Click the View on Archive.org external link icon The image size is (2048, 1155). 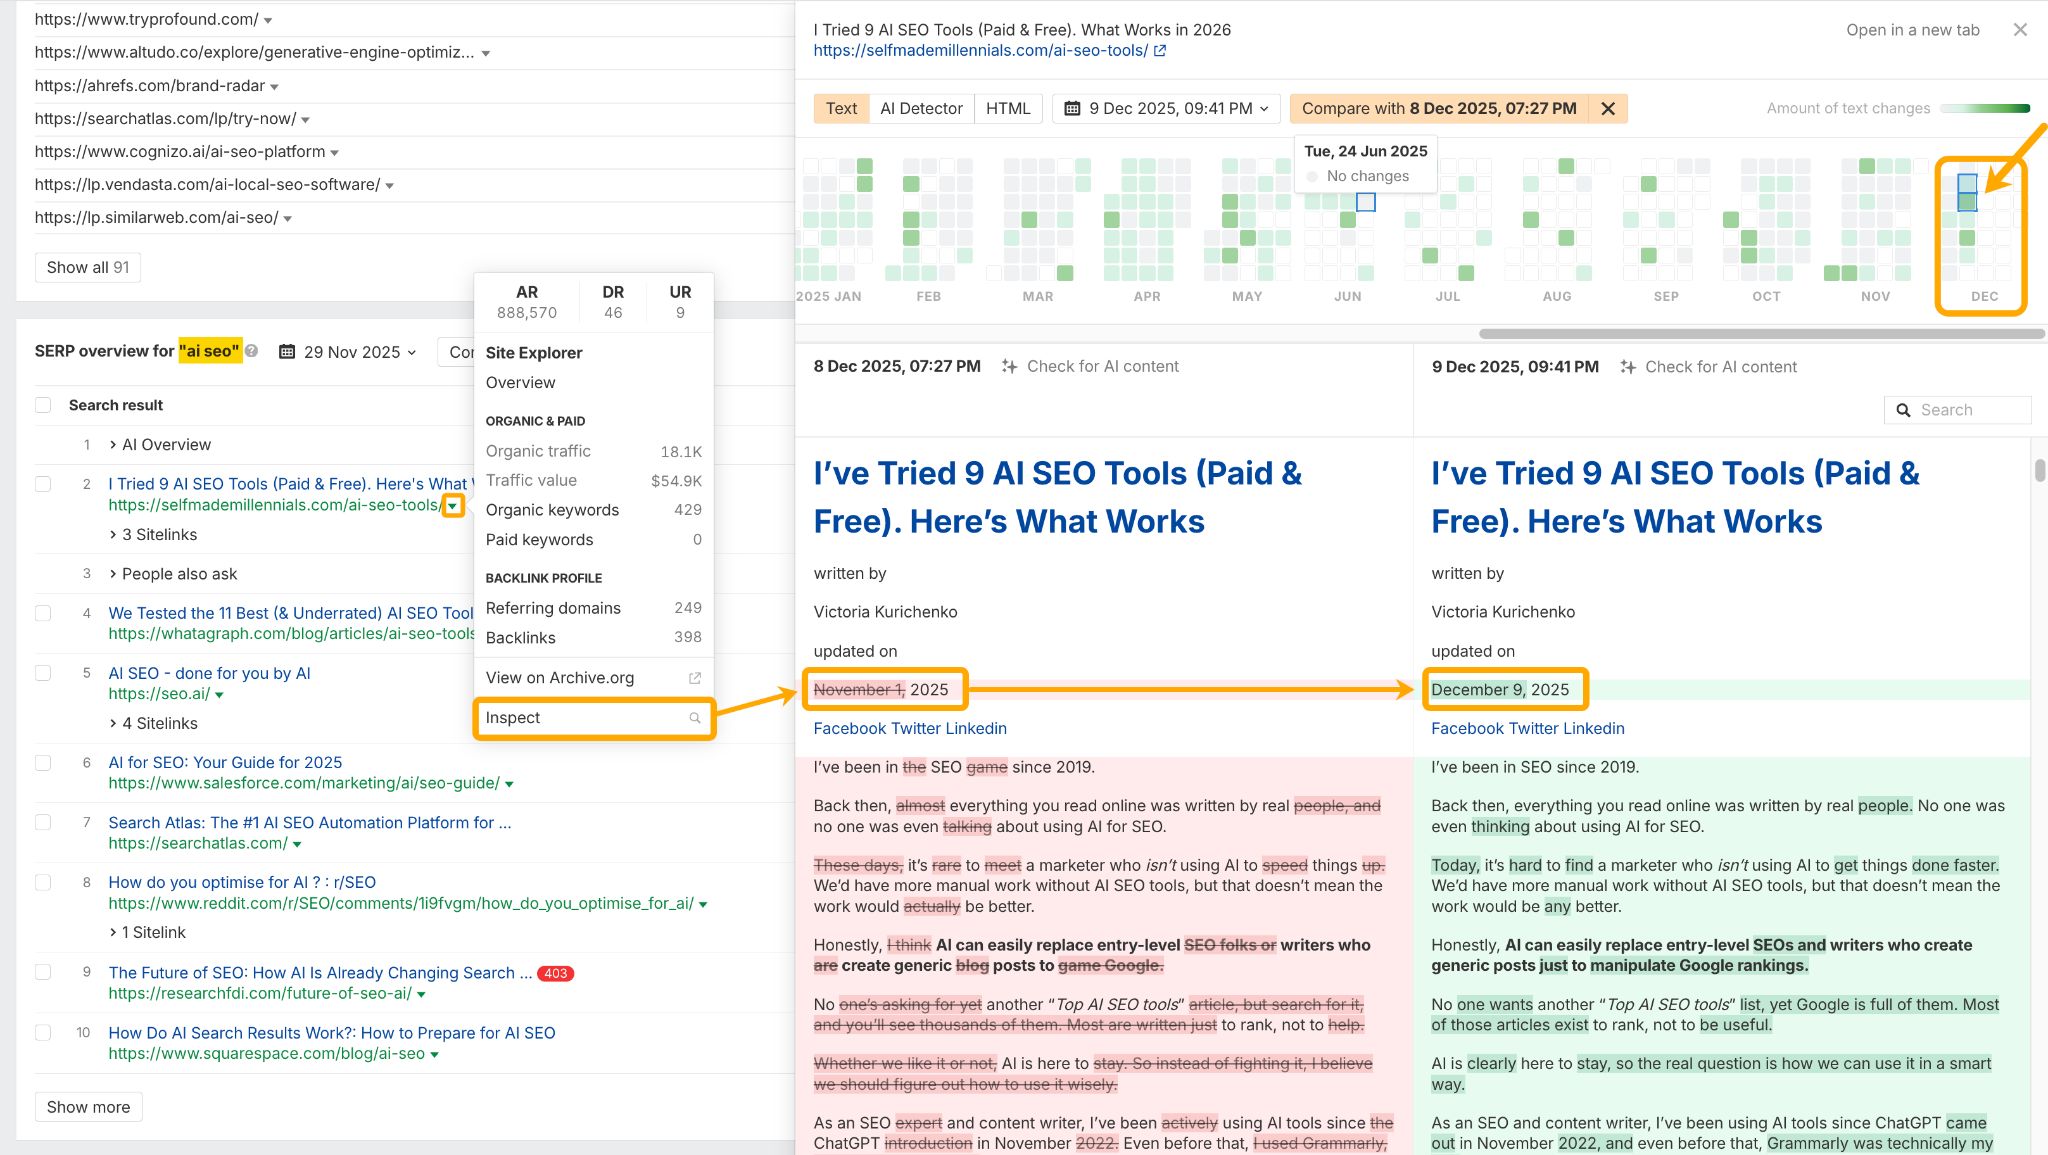(x=695, y=677)
